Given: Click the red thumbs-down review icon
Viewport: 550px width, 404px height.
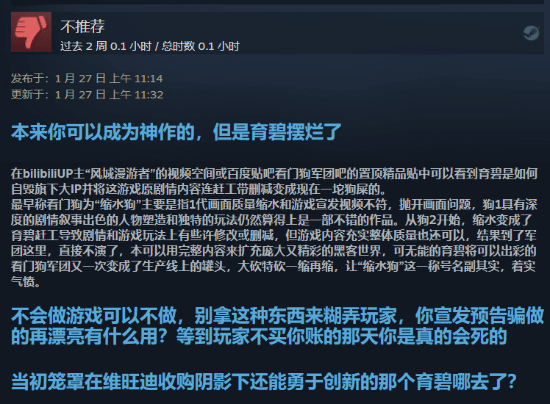Looking at the screenshot, I should (x=31, y=32).
